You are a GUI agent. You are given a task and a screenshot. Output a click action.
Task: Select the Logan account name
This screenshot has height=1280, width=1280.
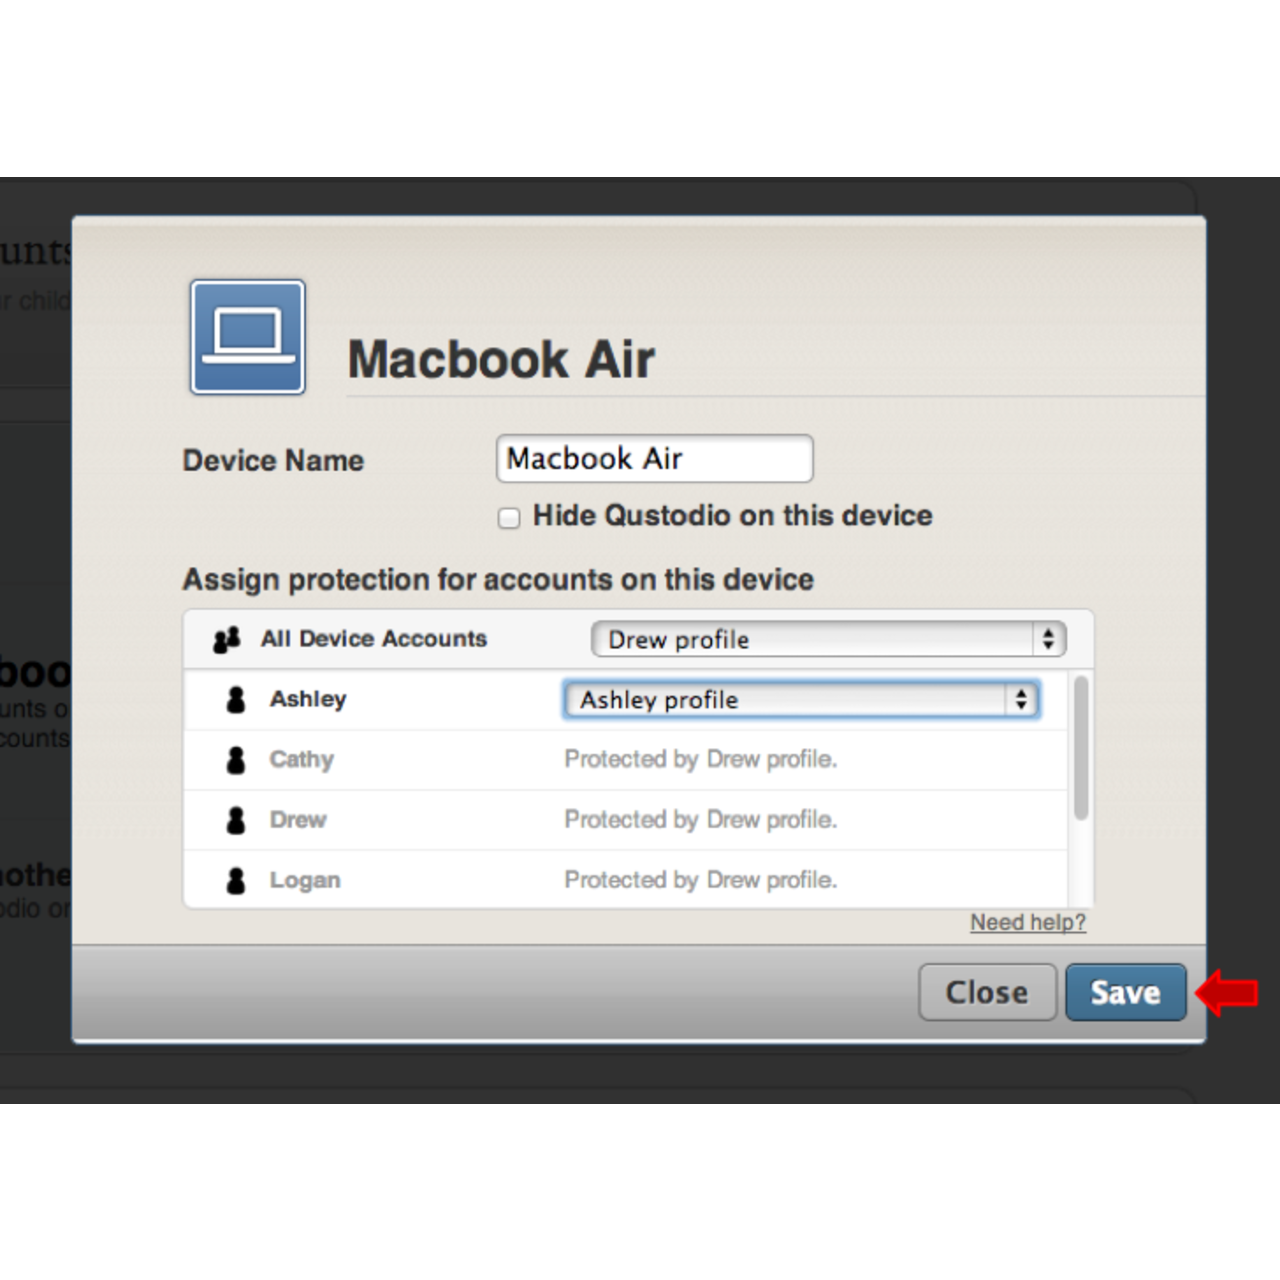305,880
